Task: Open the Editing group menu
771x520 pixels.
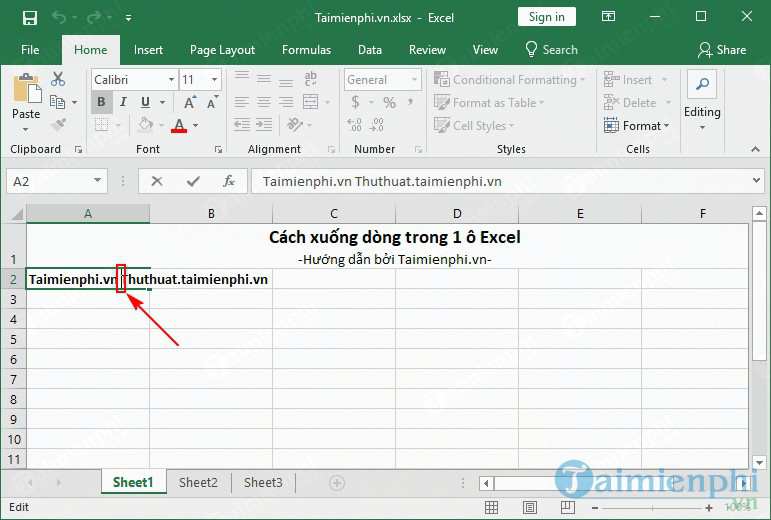Action: 702,101
